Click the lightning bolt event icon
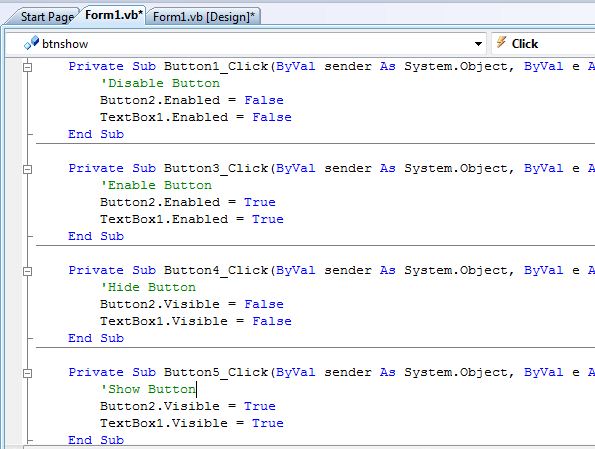Viewport: 595px width, 449px height. (x=502, y=43)
